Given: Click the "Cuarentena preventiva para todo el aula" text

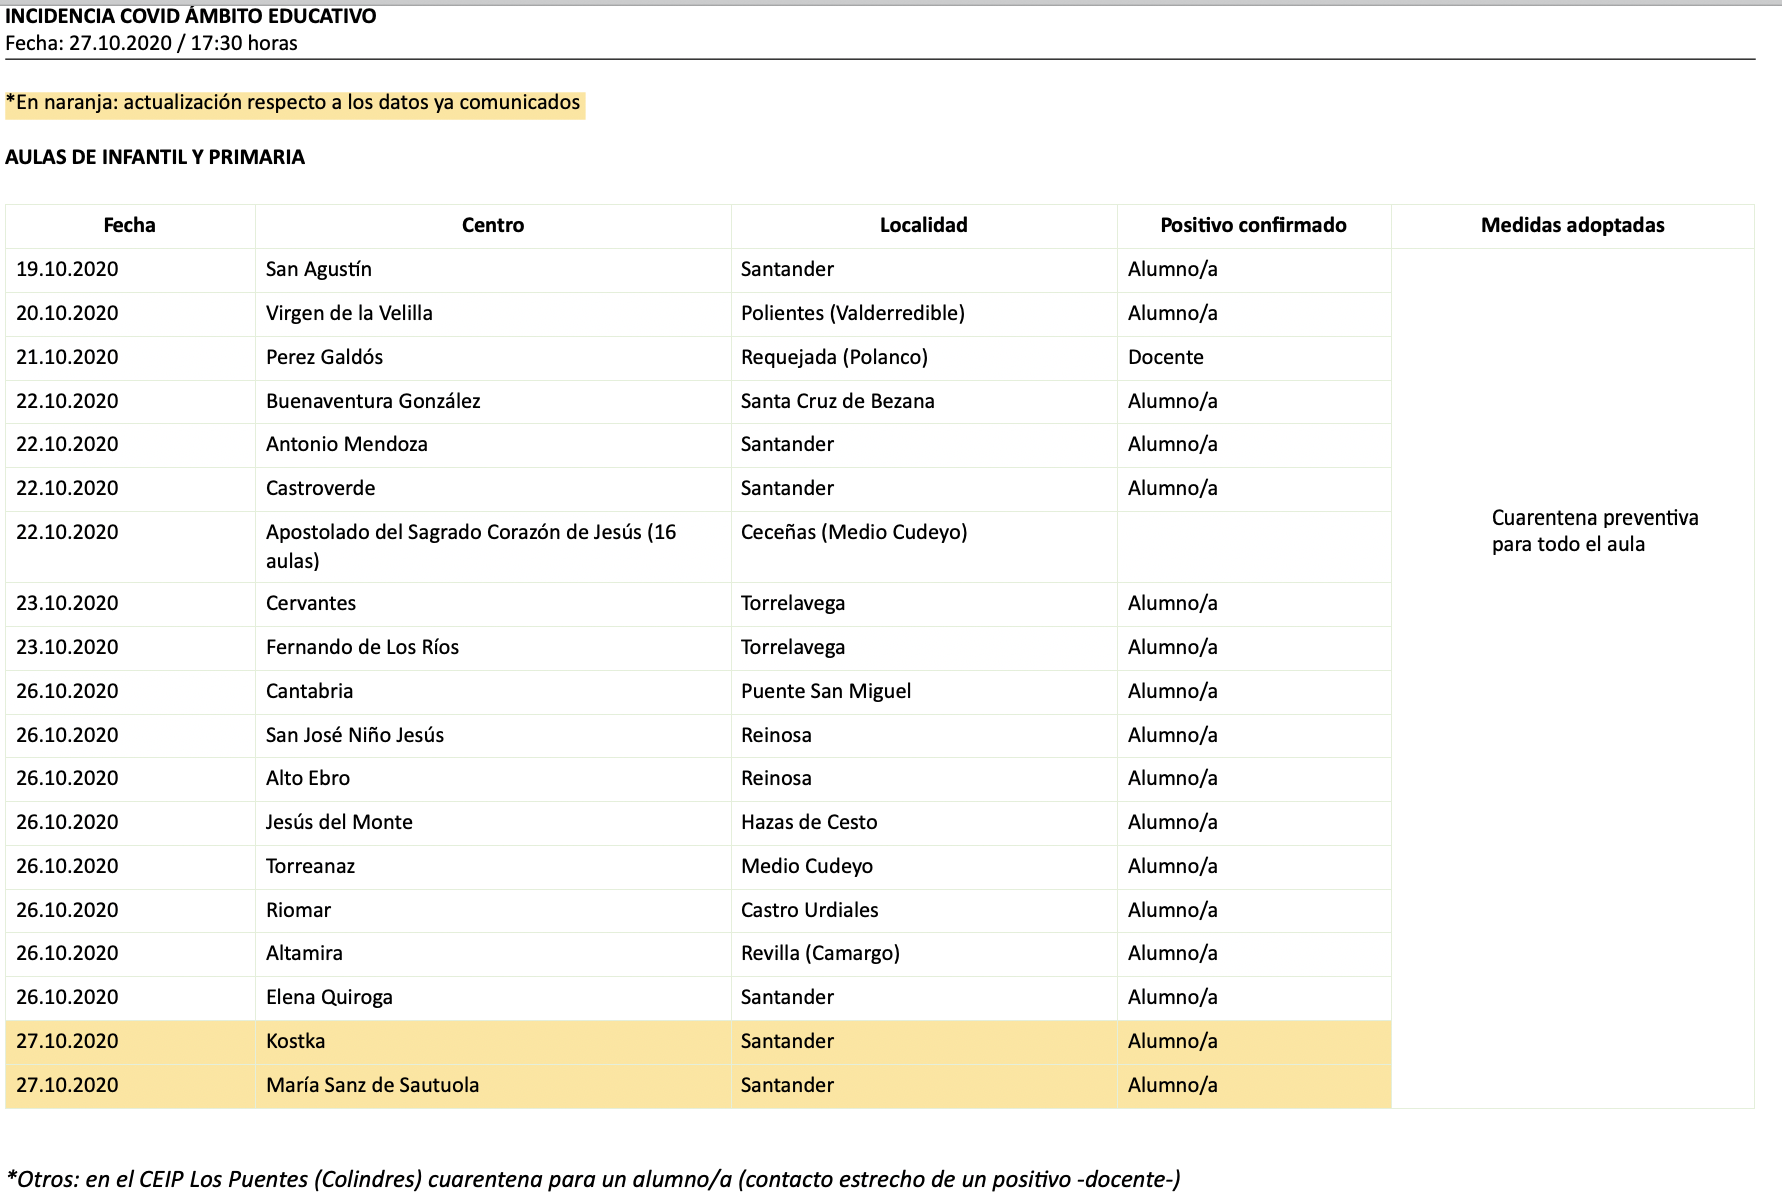Looking at the screenshot, I should (1593, 531).
